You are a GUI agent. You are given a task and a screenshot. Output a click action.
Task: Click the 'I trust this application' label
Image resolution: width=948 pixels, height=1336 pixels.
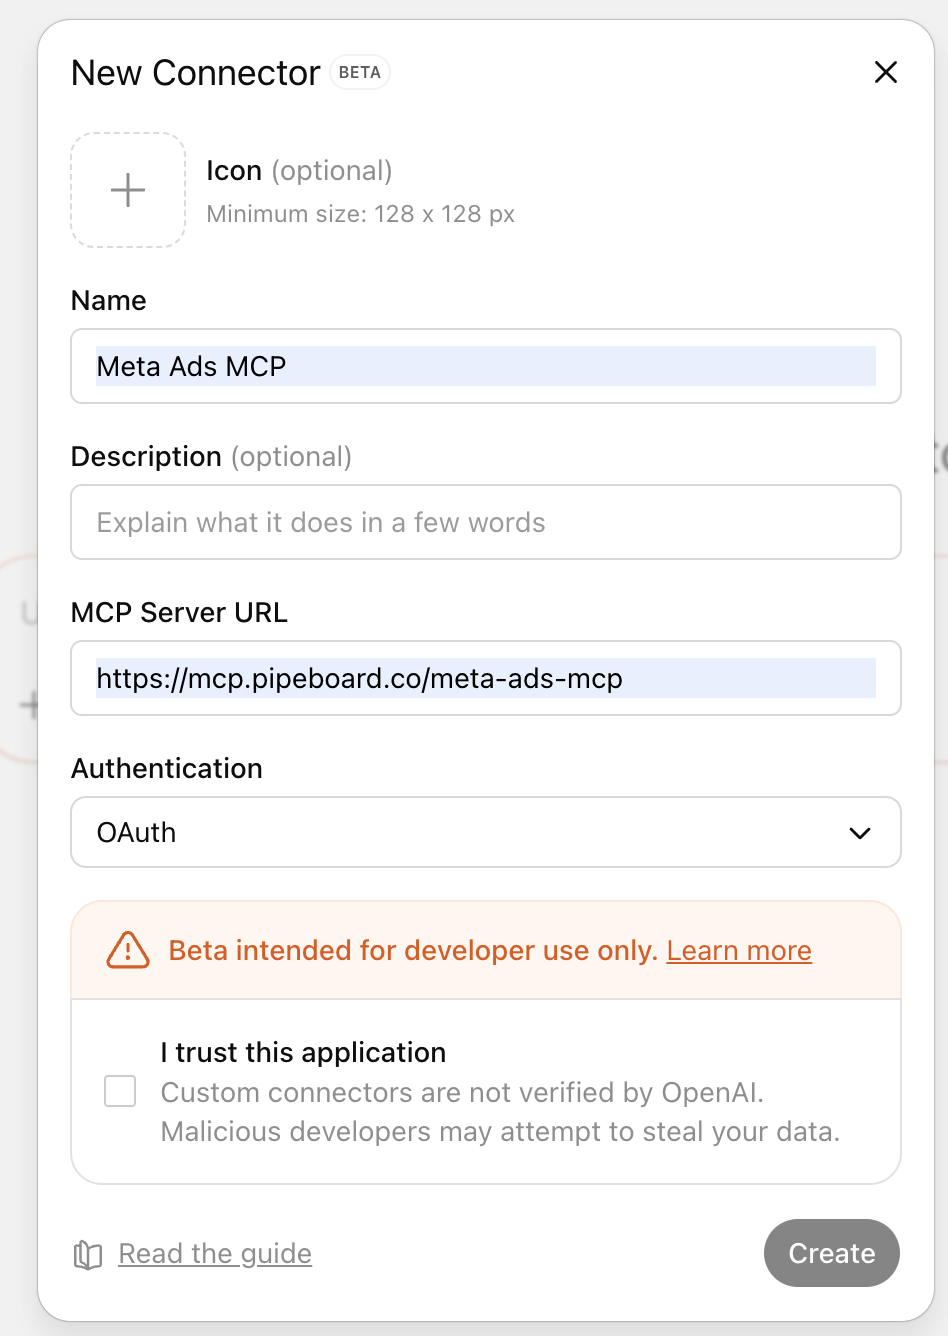(x=303, y=1052)
